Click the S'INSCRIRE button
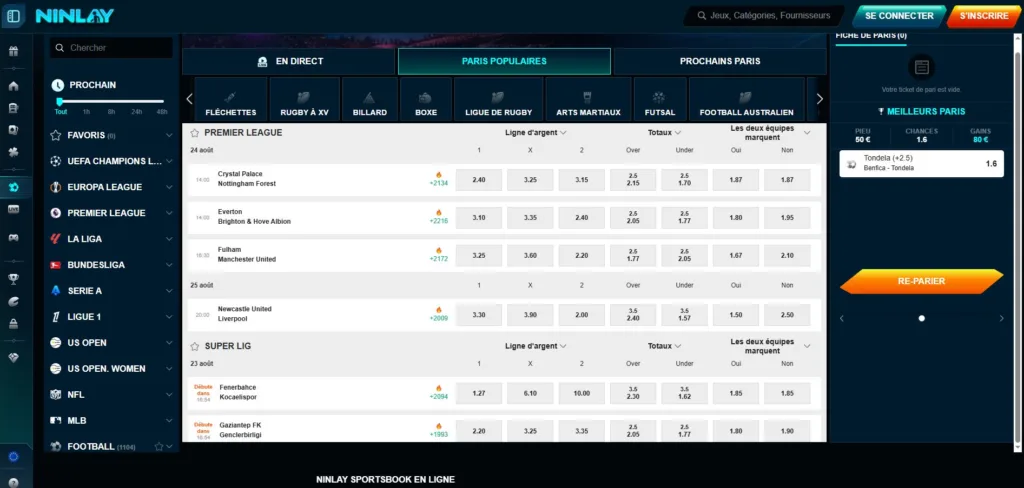 [984, 16]
